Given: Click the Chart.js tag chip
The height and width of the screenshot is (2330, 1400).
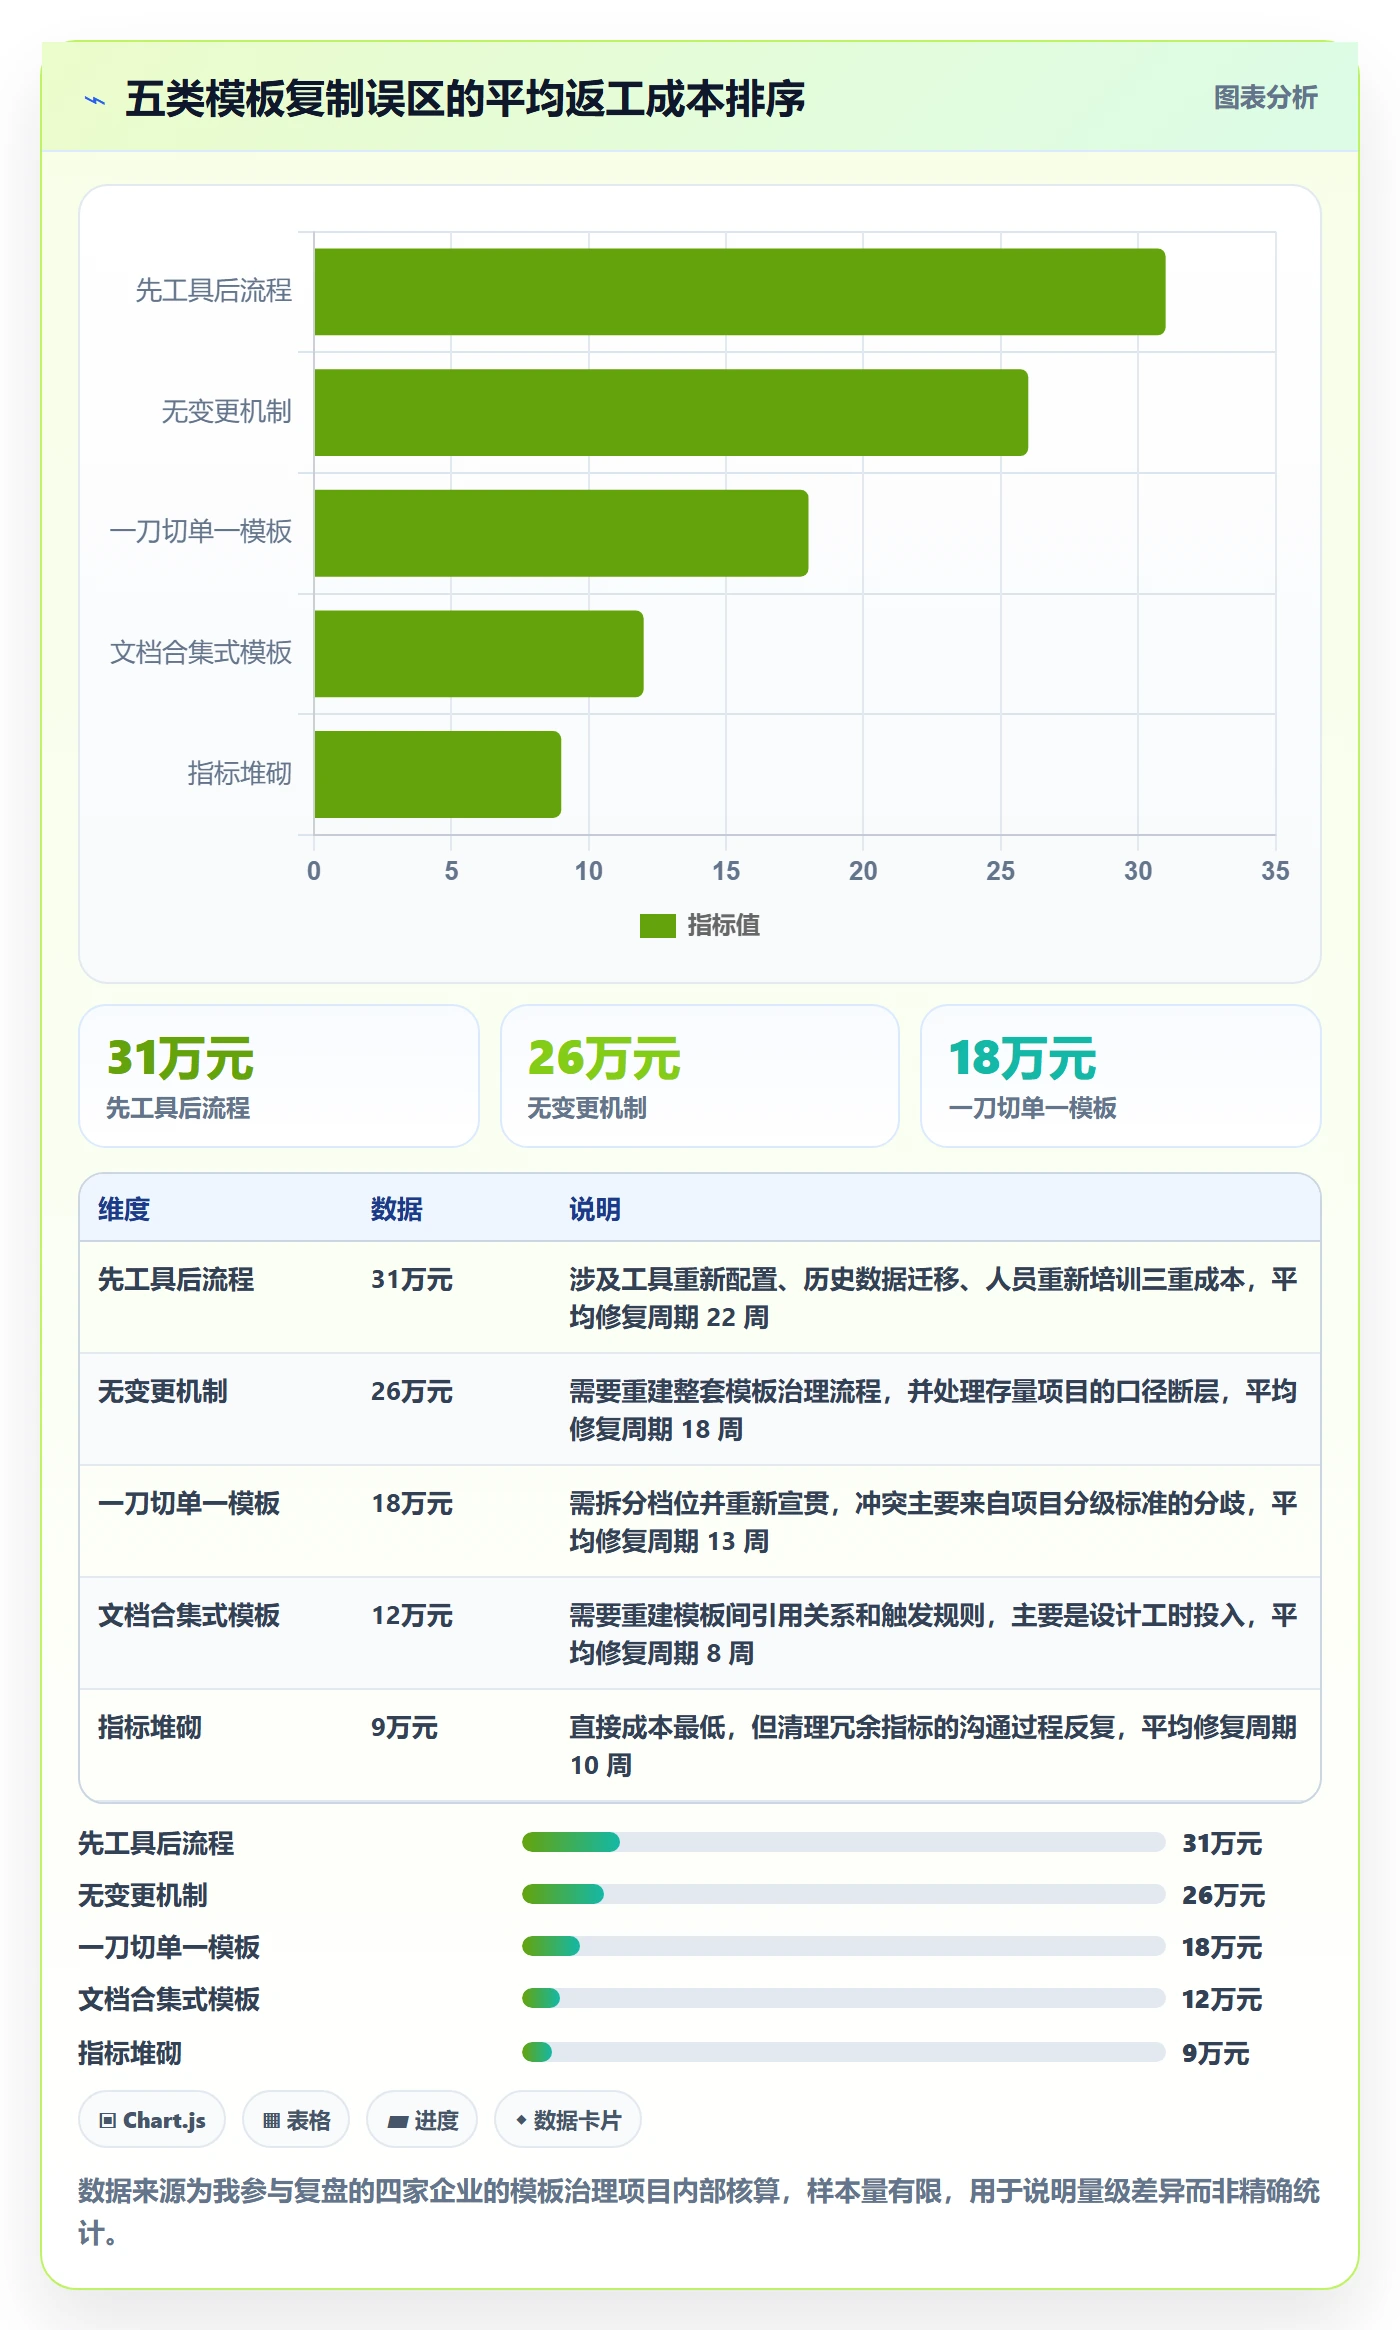Looking at the screenshot, I should [x=152, y=2119].
